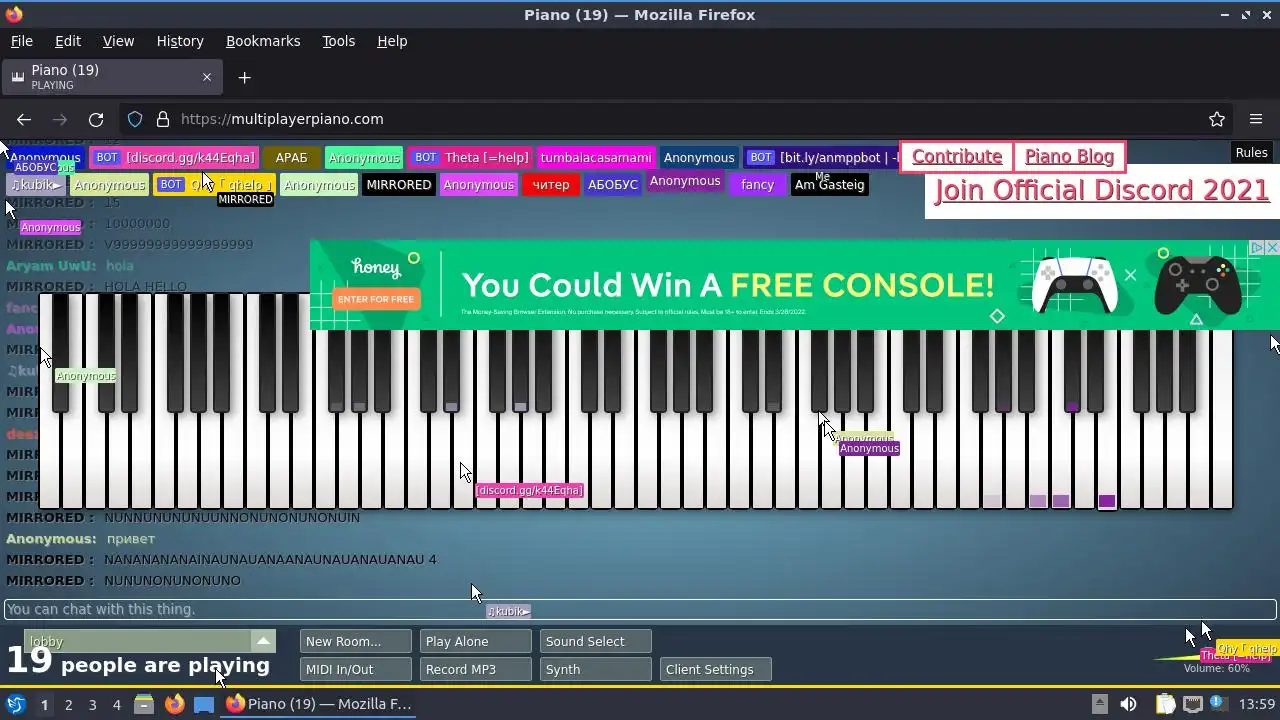Select user tag fancy
The height and width of the screenshot is (720, 1280).
(x=758, y=185)
